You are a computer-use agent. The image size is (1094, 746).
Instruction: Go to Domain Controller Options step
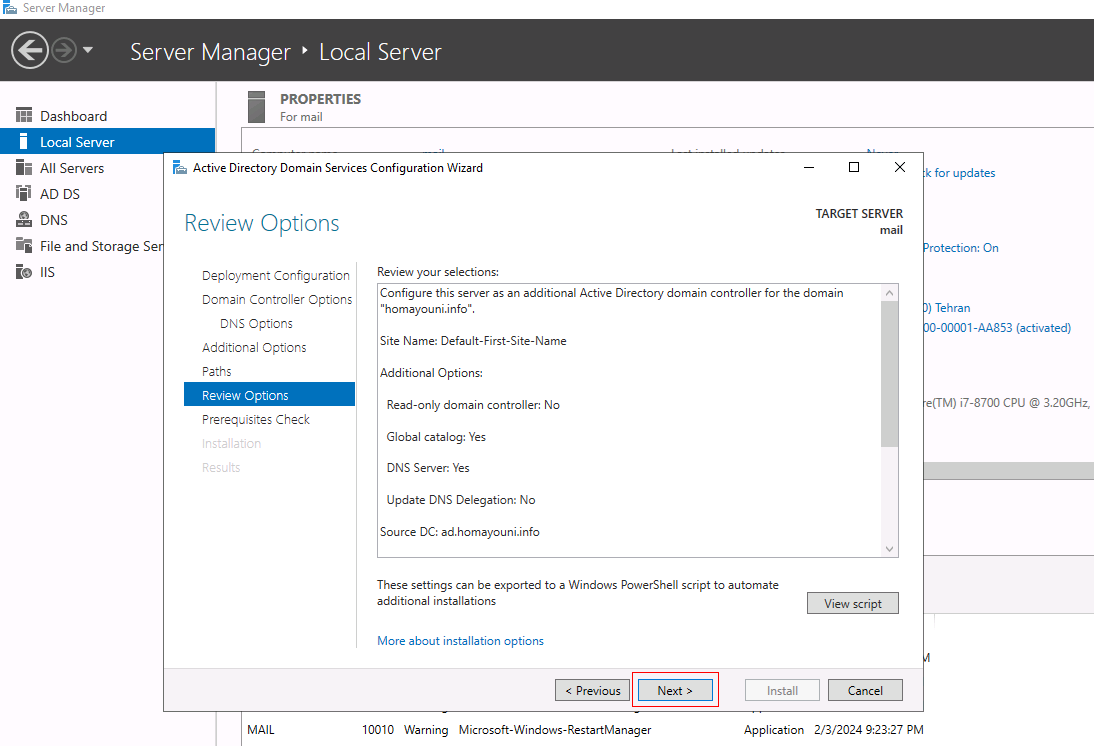tap(277, 299)
